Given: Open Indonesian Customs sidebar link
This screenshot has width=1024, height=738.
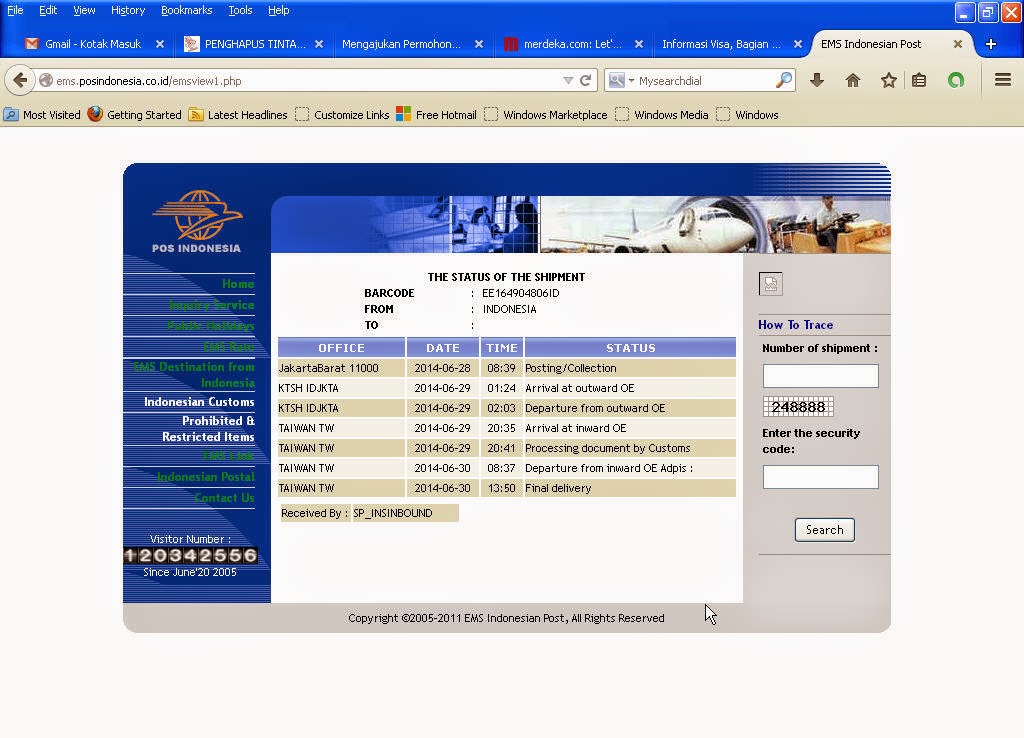Looking at the screenshot, I should tap(199, 402).
